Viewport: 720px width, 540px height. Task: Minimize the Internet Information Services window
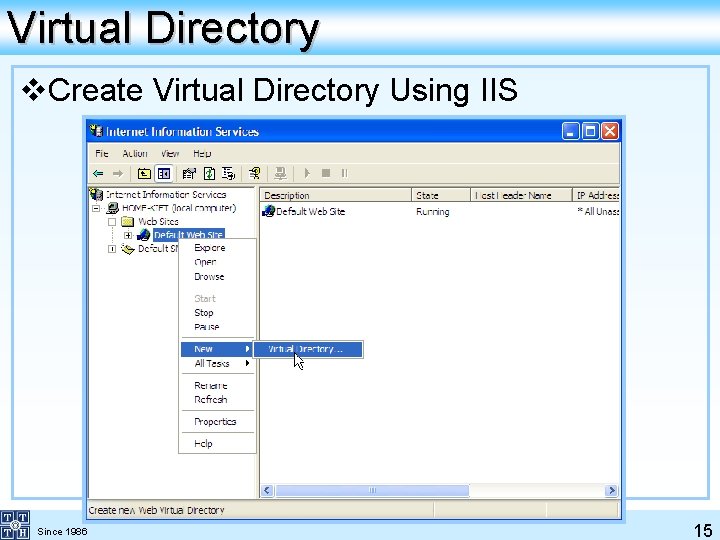point(571,131)
